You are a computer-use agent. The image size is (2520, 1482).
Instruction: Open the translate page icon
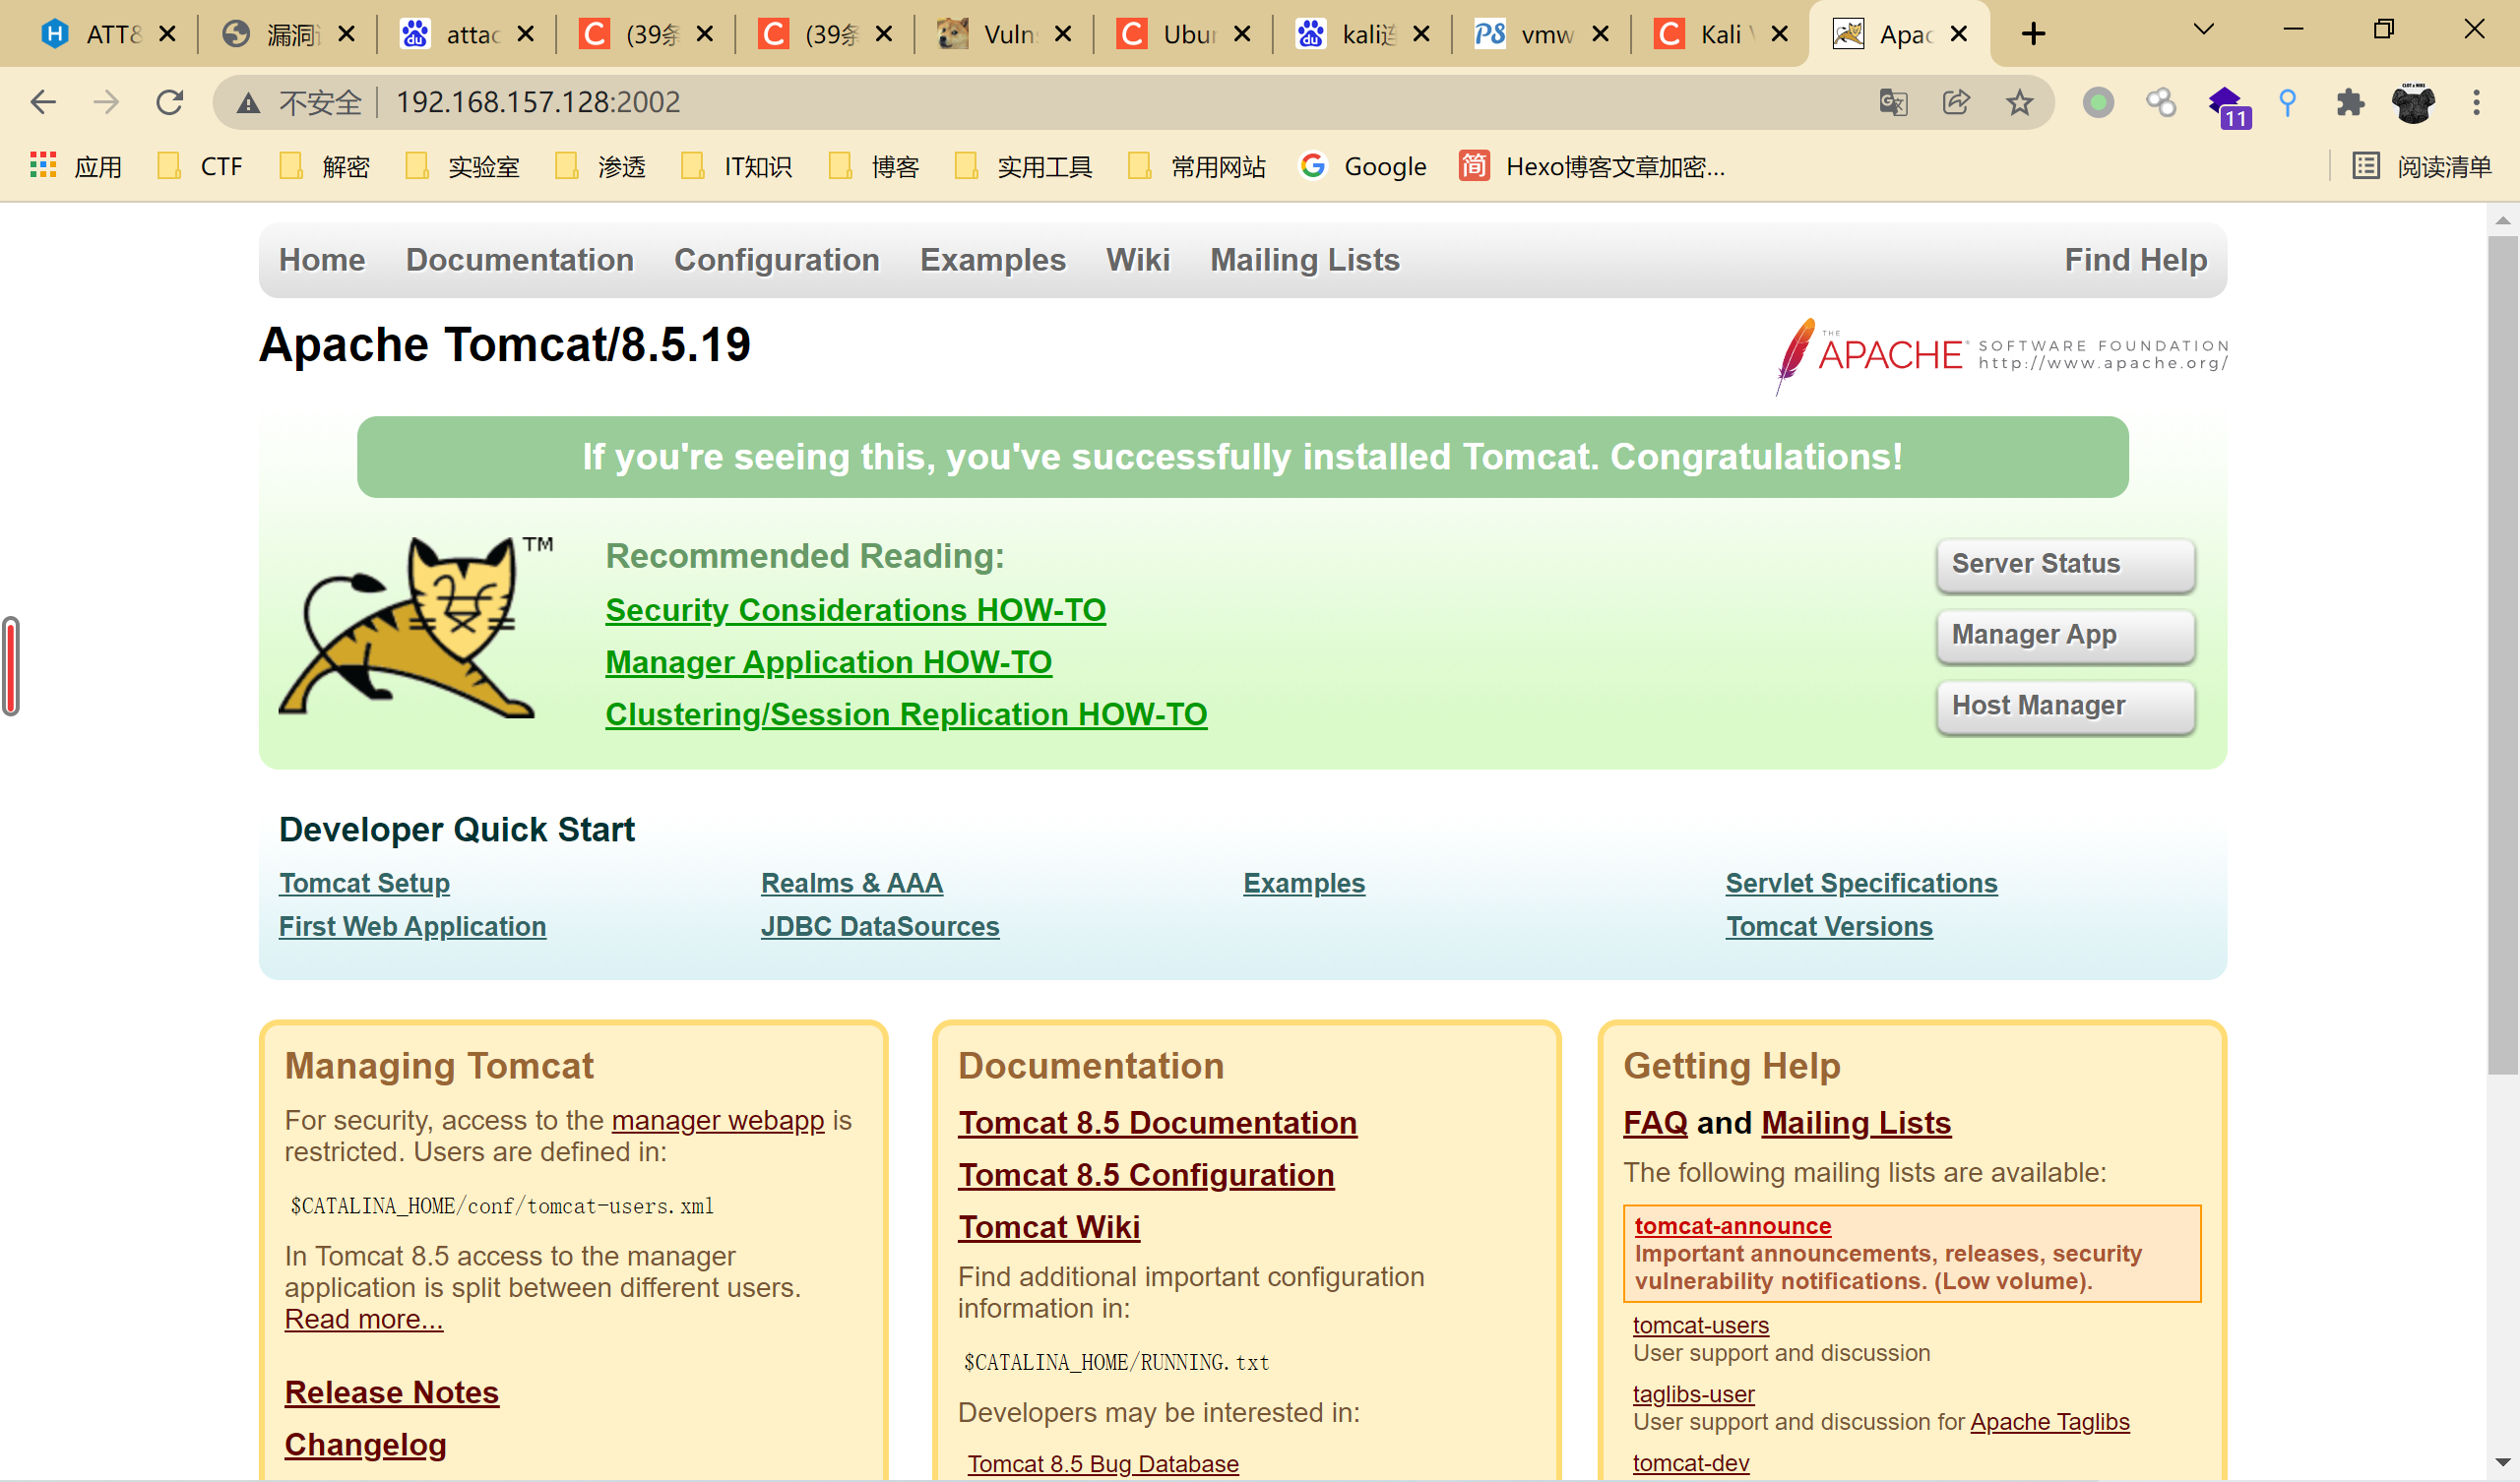(1893, 102)
